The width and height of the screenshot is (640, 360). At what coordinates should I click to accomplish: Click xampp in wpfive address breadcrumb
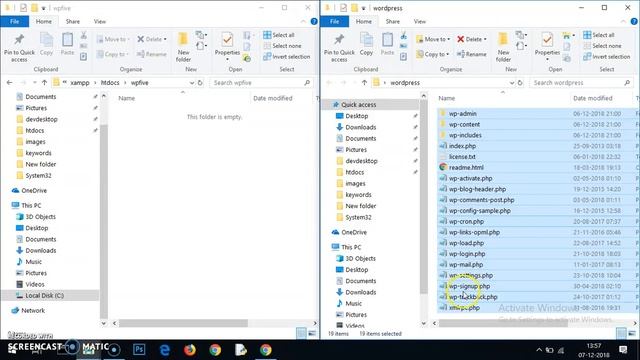point(80,83)
